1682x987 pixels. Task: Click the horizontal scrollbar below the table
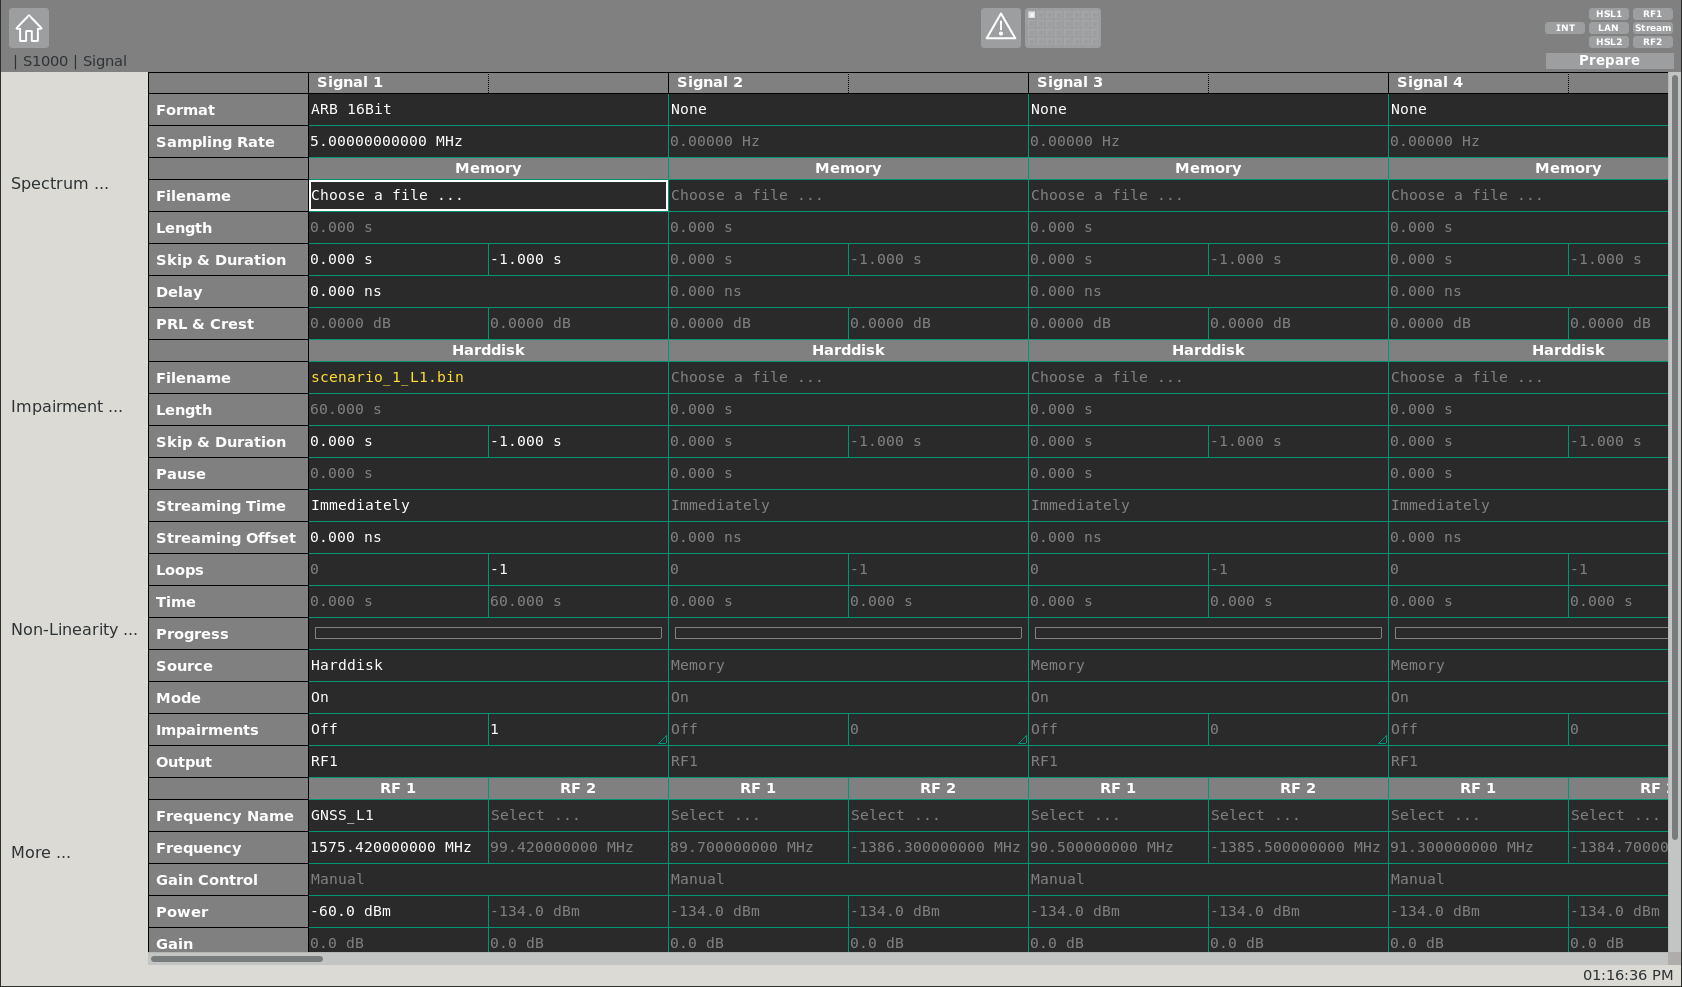(236, 959)
